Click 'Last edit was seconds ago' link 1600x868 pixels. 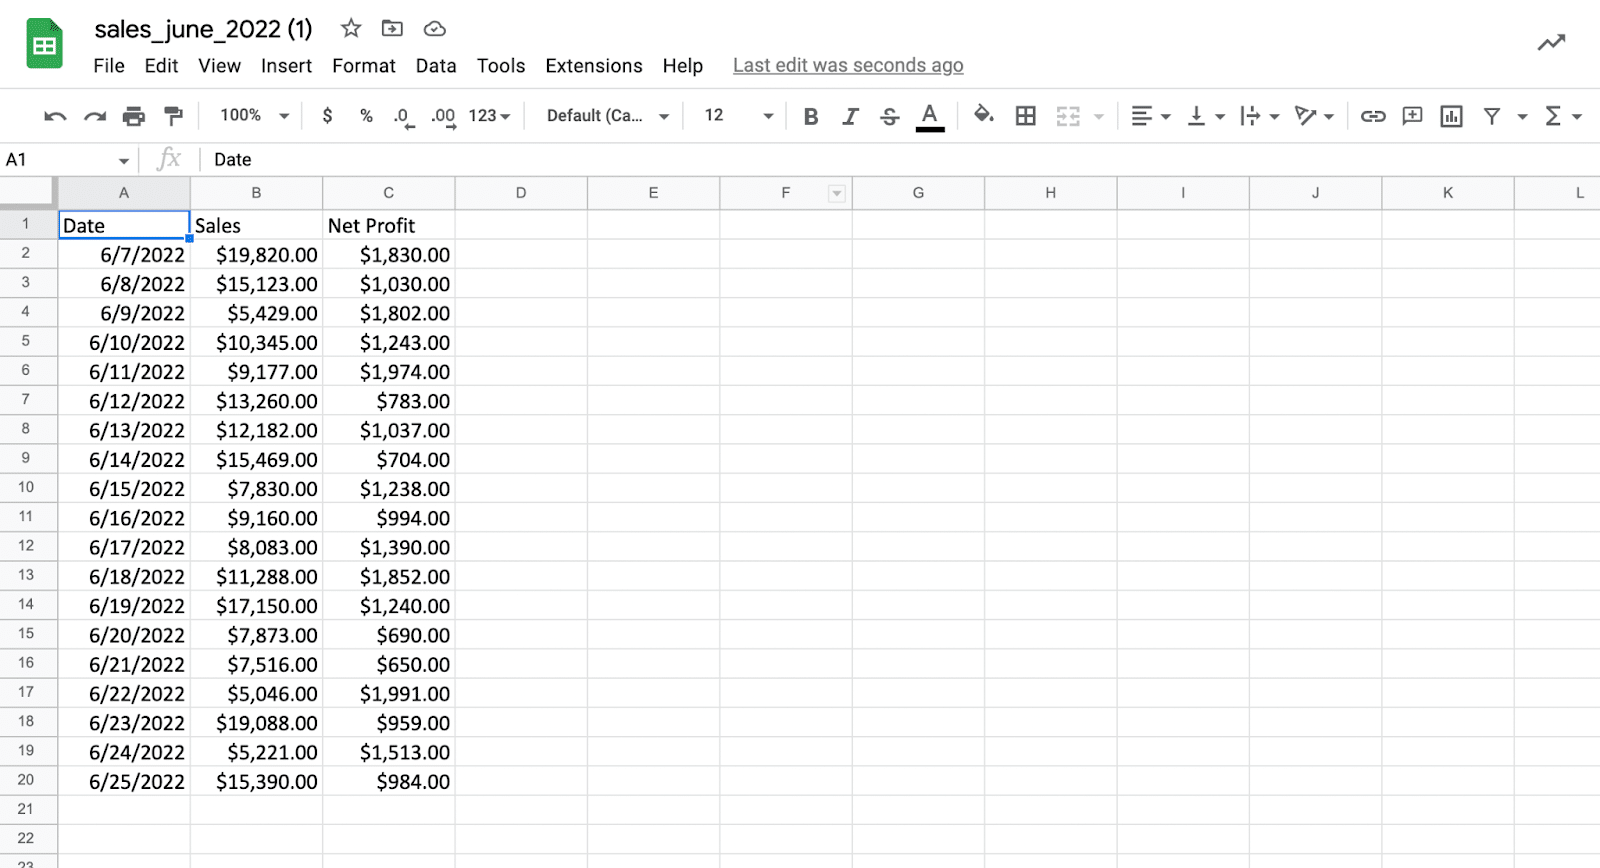pos(847,66)
